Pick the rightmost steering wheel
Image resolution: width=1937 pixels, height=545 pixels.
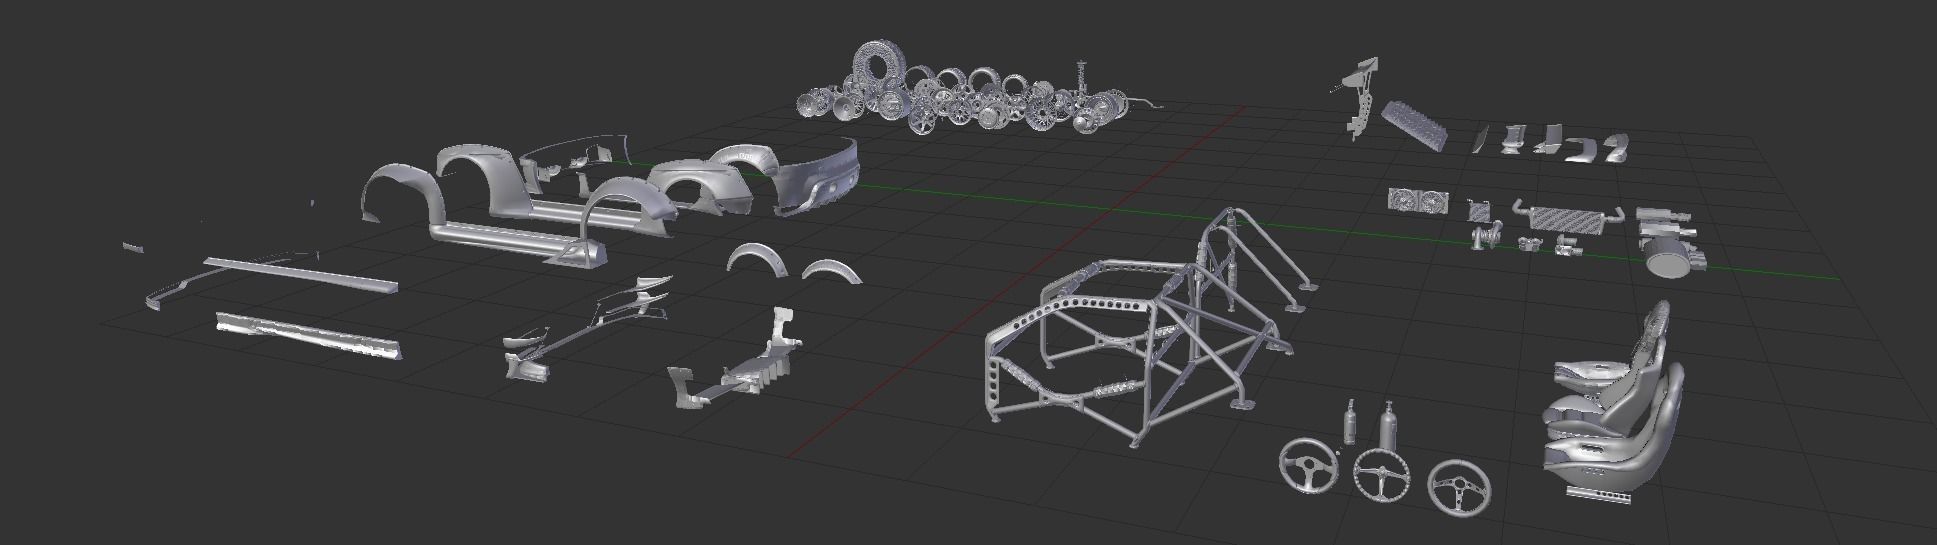click(x=1459, y=485)
